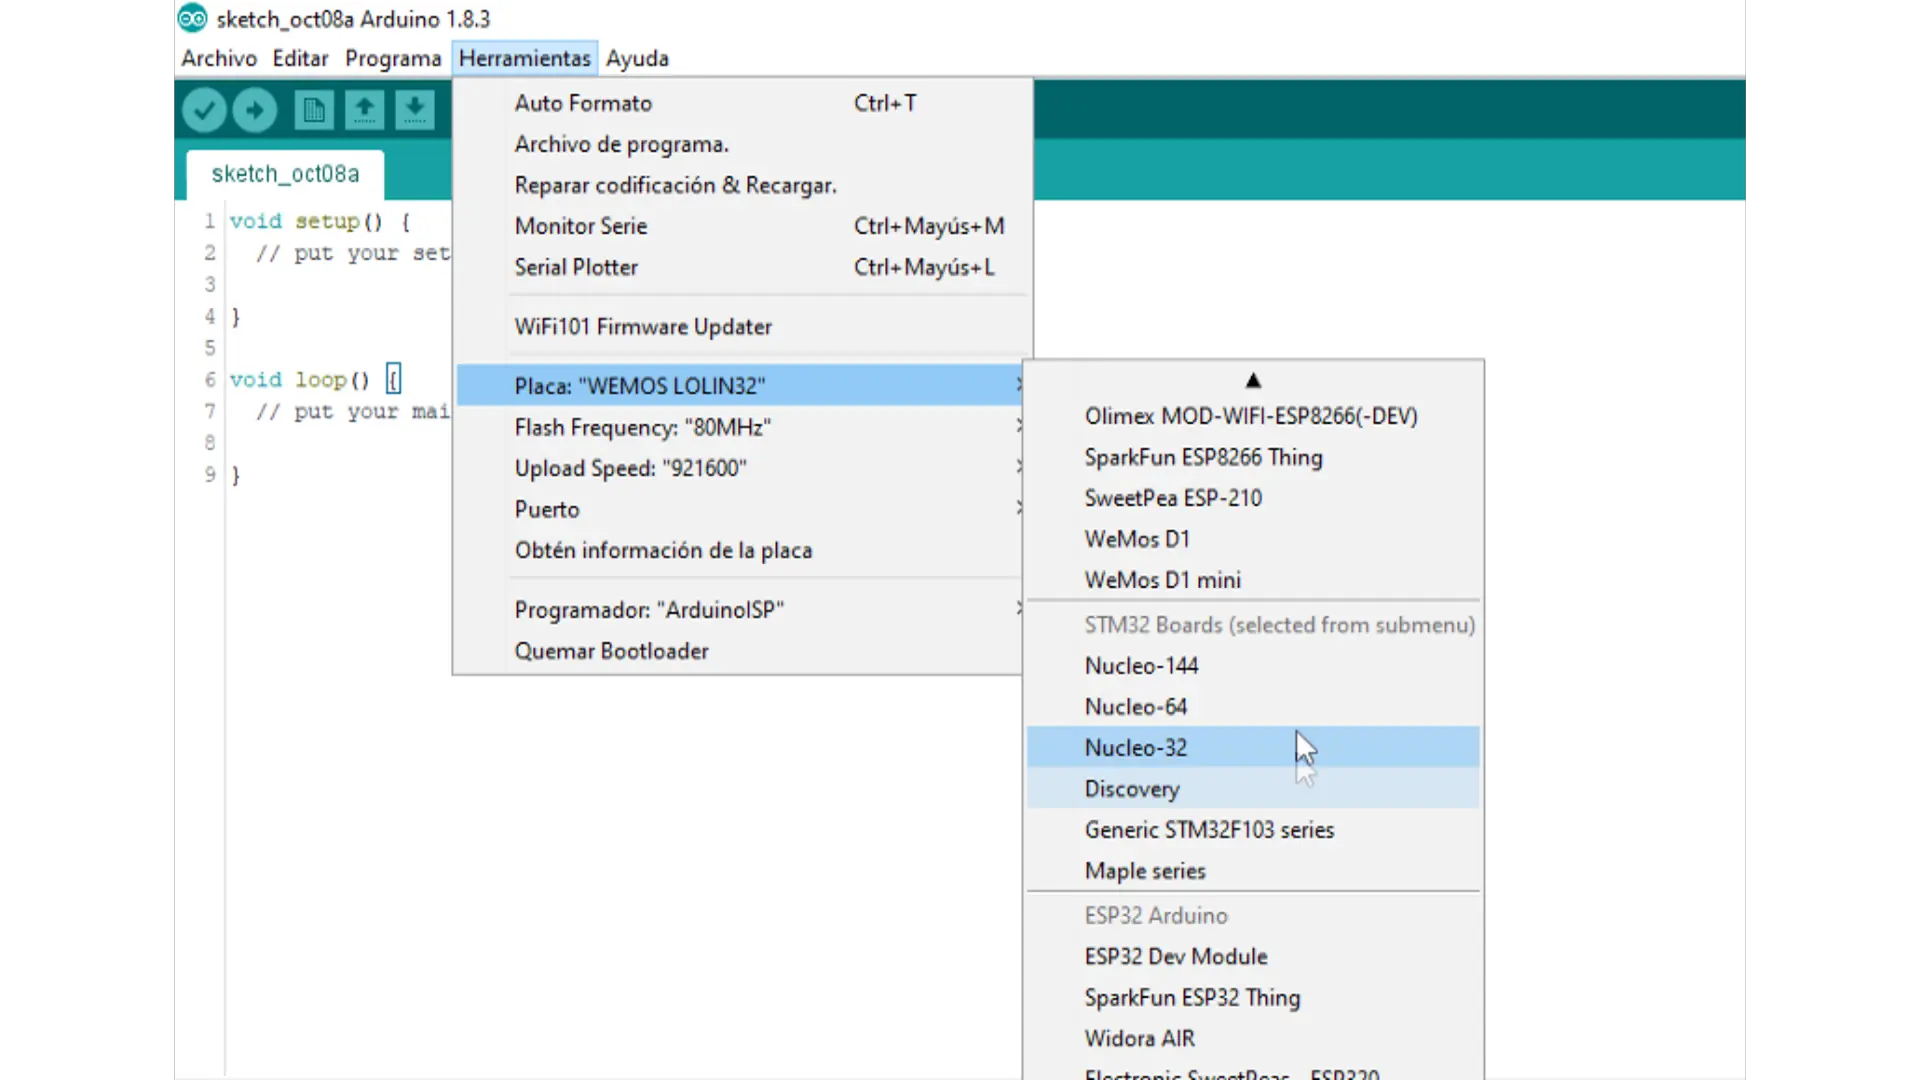Close the Herramientas menu
The image size is (1920, 1080).
click(x=525, y=58)
